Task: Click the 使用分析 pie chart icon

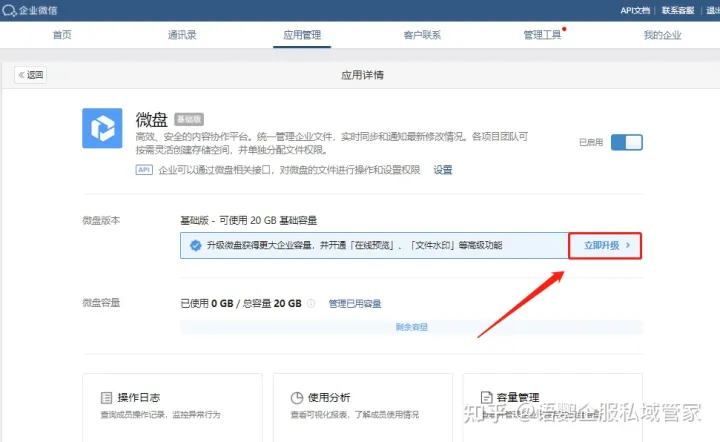Action: tap(296, 397)
